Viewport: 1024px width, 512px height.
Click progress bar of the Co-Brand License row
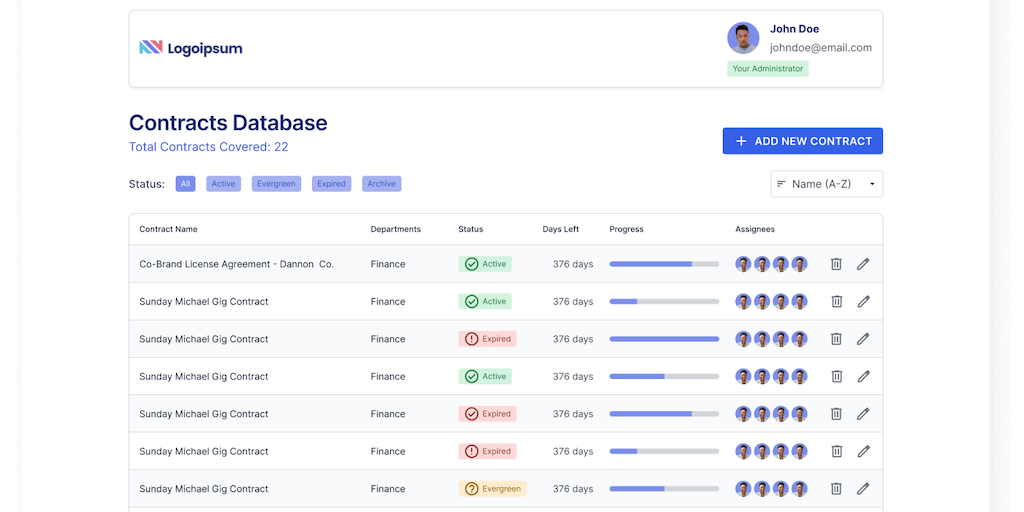[664, 264]
